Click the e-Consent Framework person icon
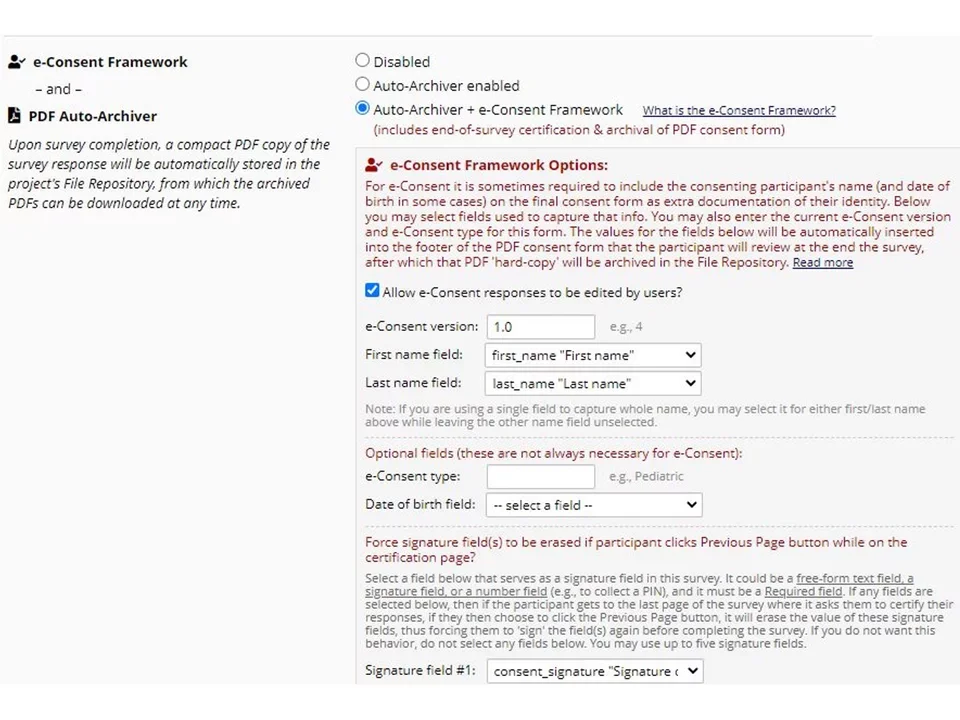The width and height of the screenshot is (960, 720). [x=16, y=61]
